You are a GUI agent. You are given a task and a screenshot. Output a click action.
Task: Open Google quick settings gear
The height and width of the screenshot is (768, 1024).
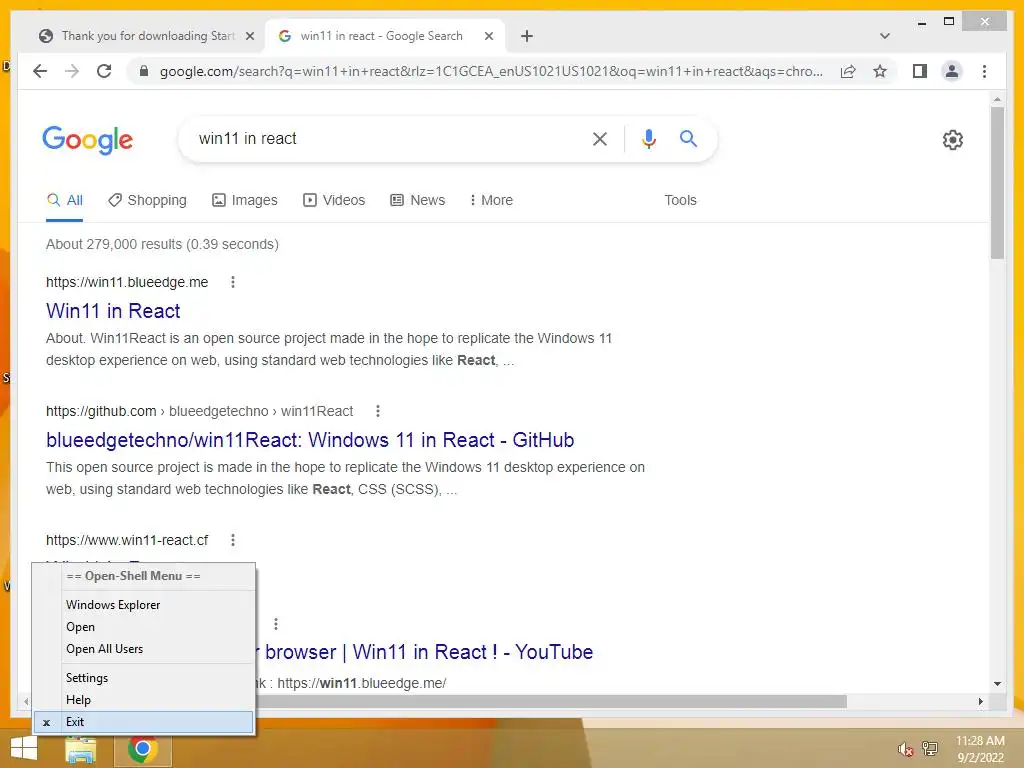(x=953, y=140)
